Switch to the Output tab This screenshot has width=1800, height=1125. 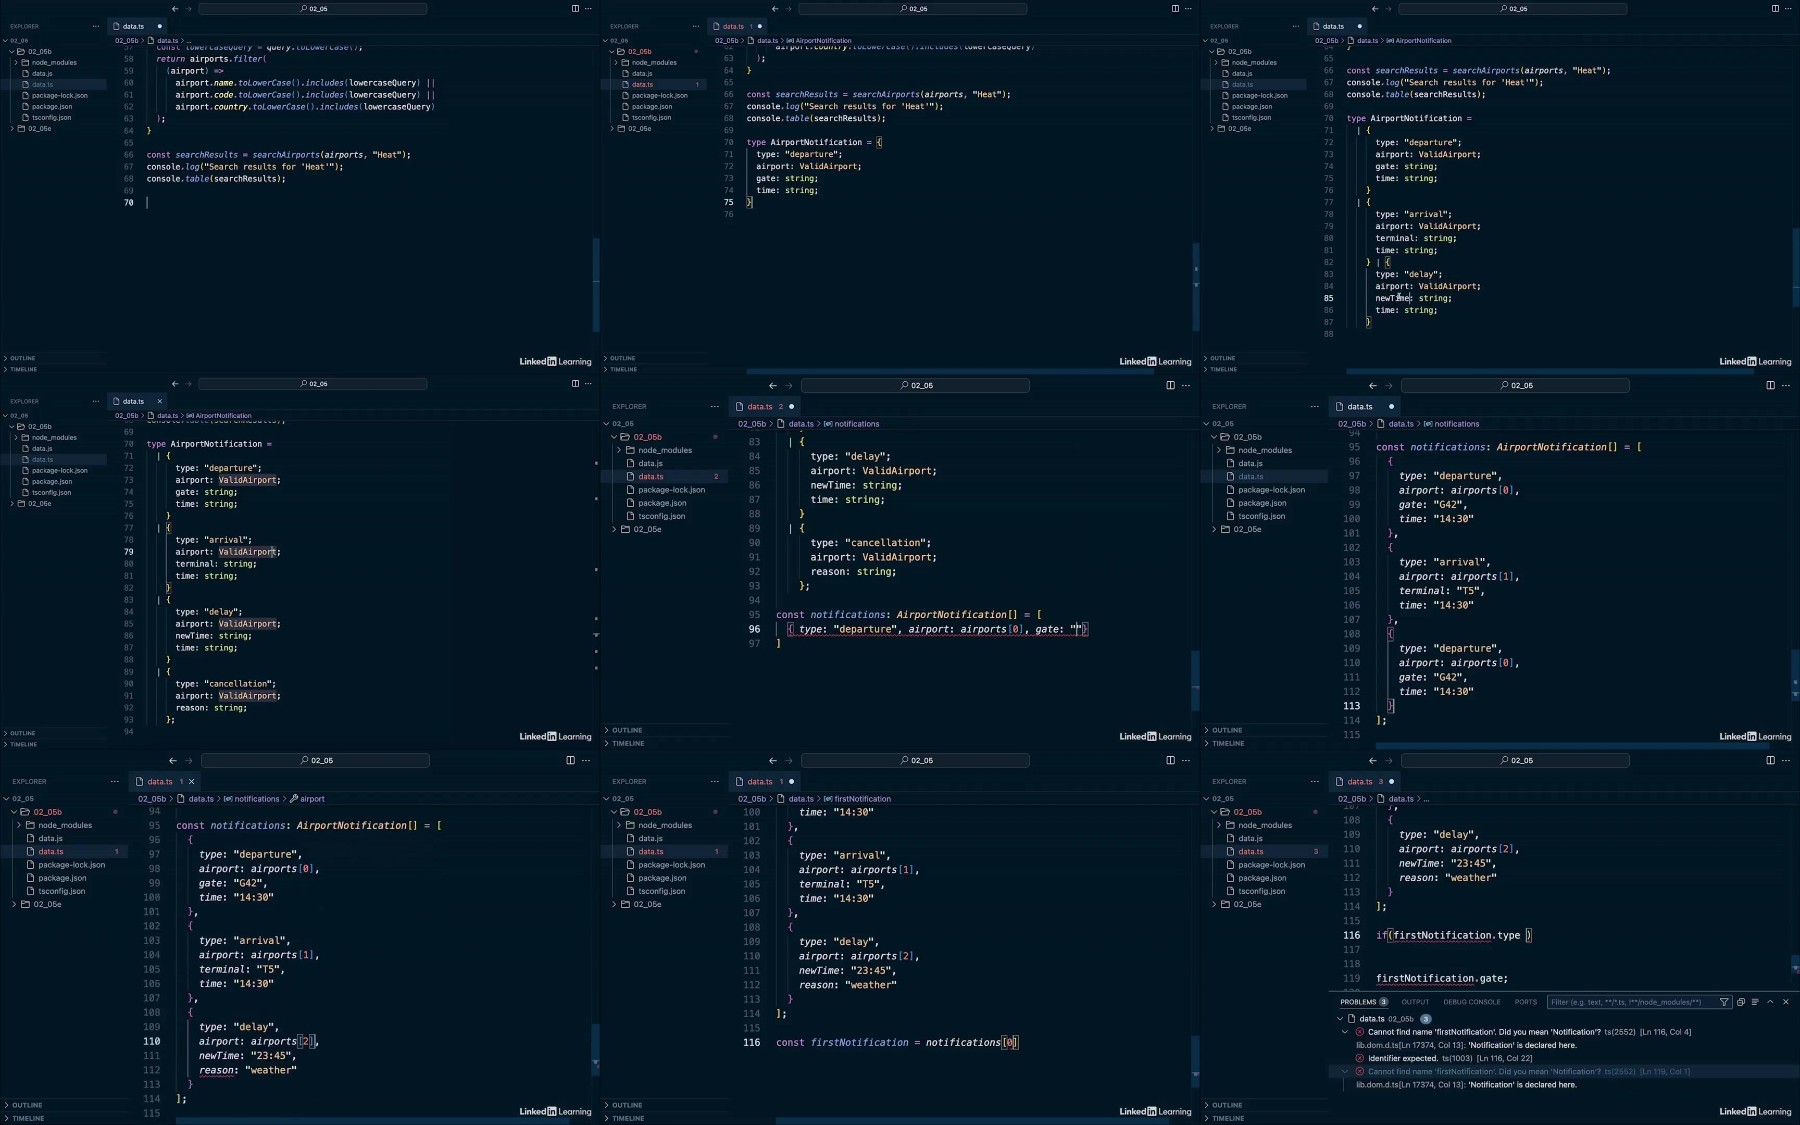[x=1415, y=1002]
